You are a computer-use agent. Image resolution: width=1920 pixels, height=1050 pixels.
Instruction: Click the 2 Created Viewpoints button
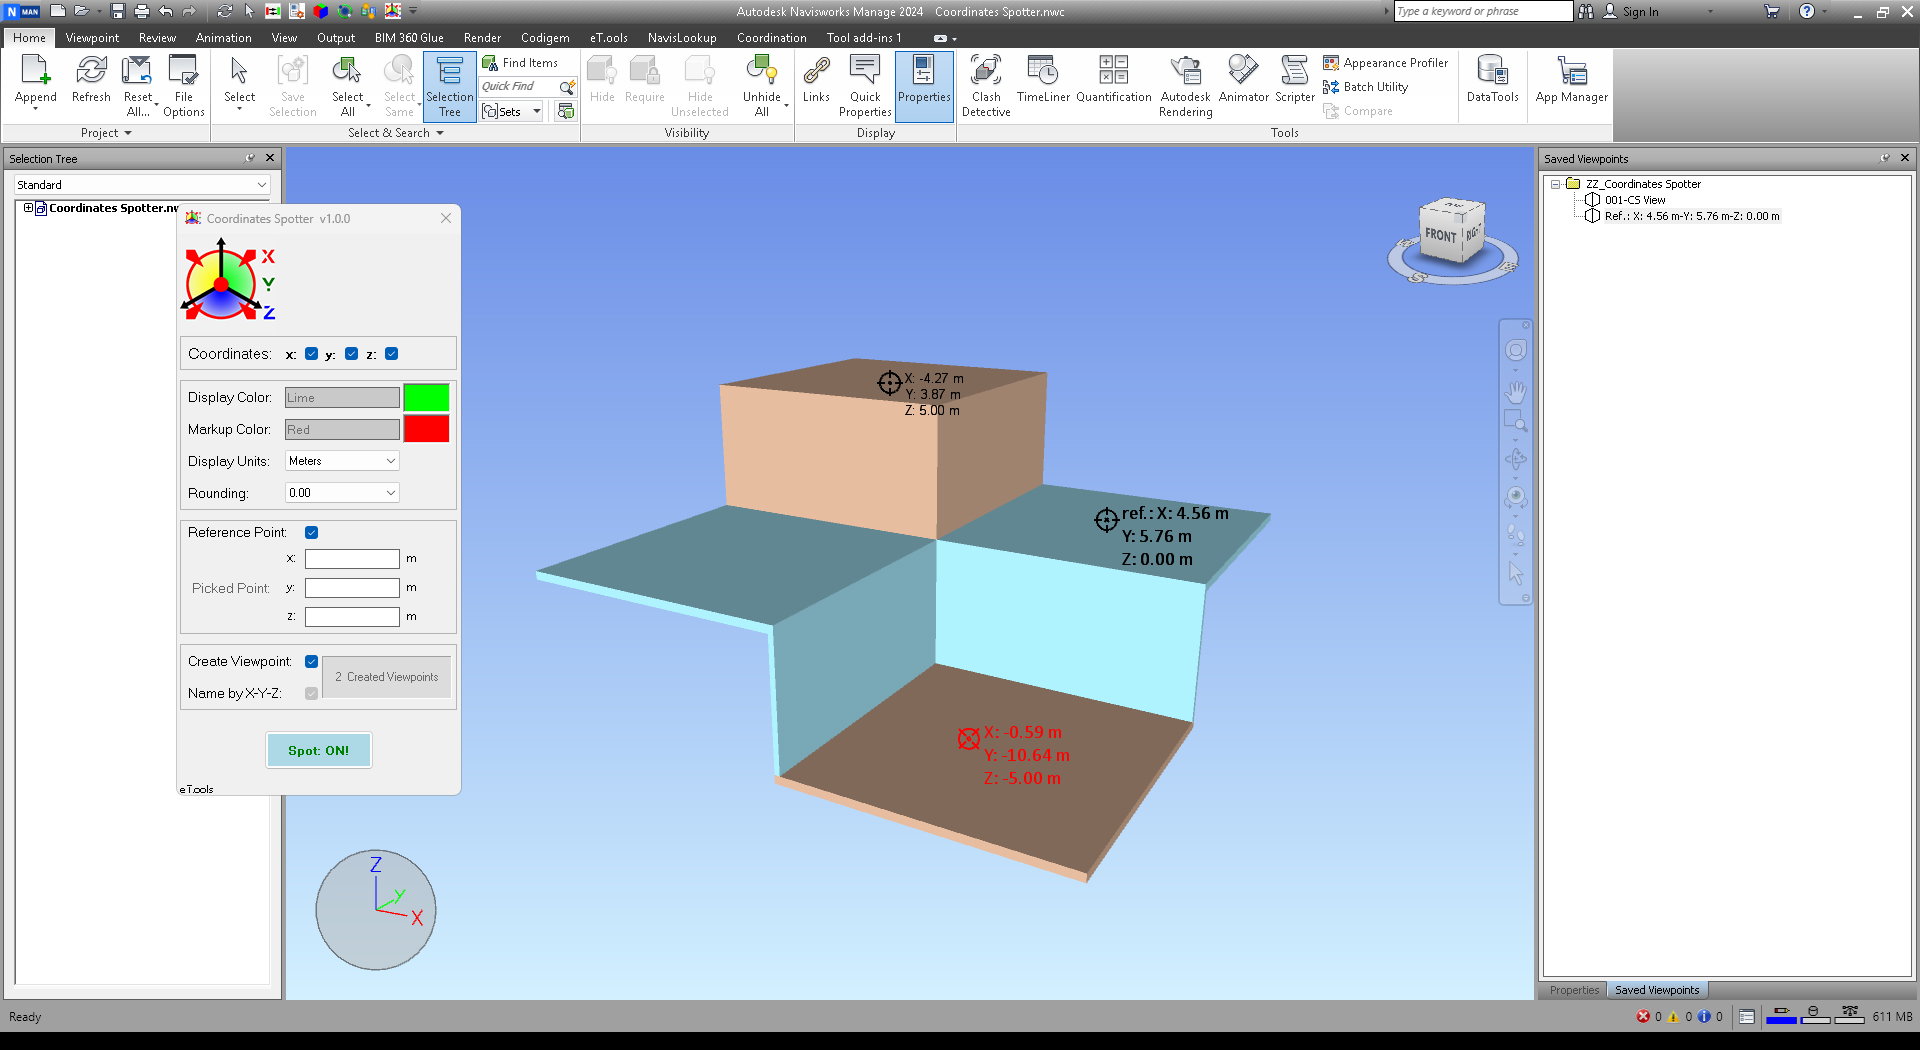tap(387, 677)
